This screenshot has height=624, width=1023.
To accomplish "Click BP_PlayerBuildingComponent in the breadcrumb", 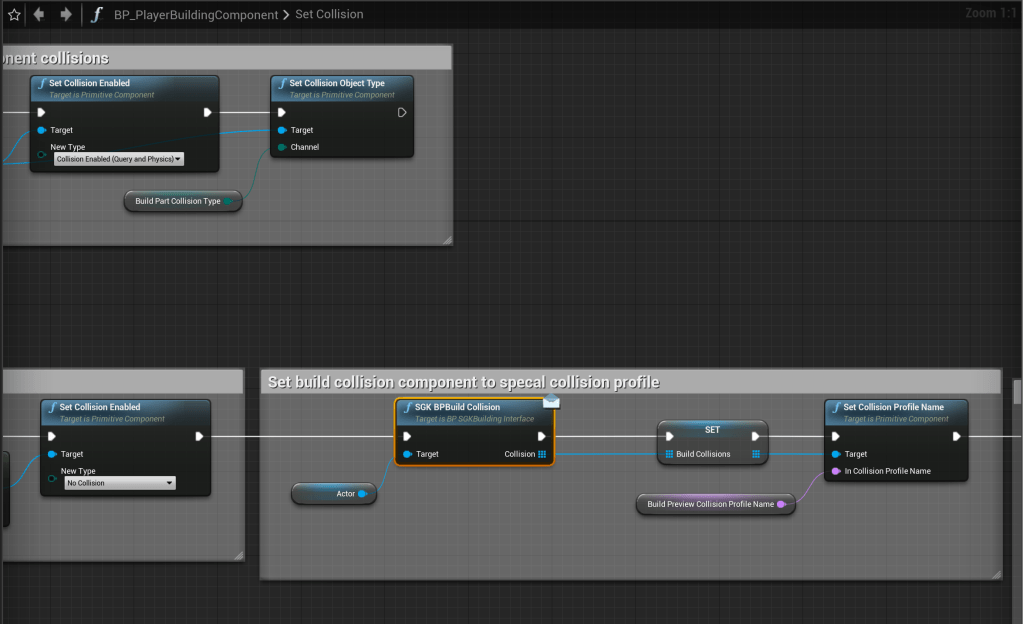I will (x=196, y=15).
